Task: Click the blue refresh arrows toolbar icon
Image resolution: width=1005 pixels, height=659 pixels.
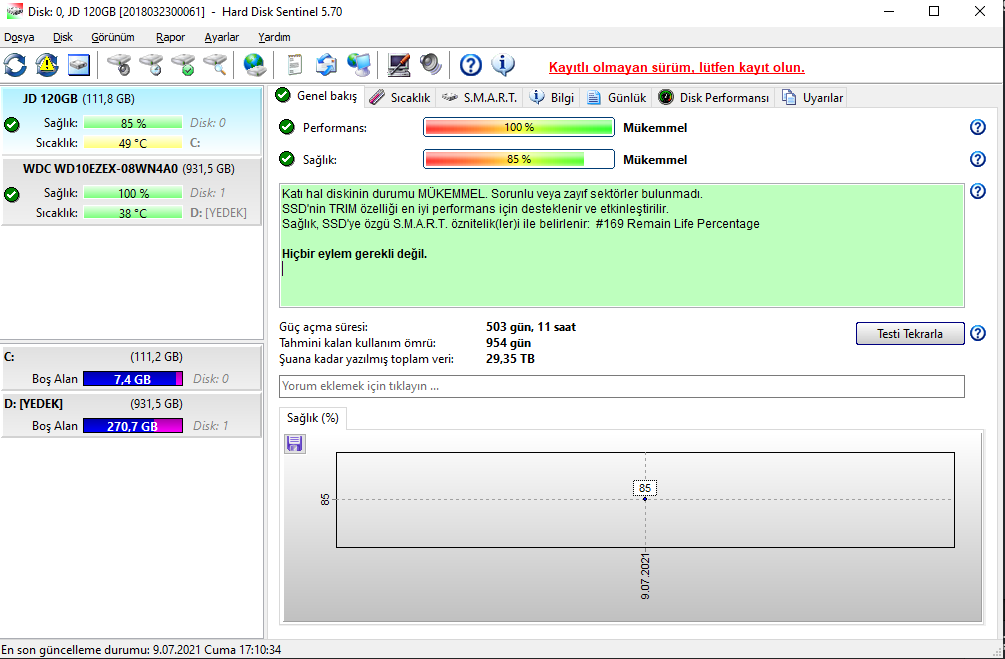Action: coord(15,65)
